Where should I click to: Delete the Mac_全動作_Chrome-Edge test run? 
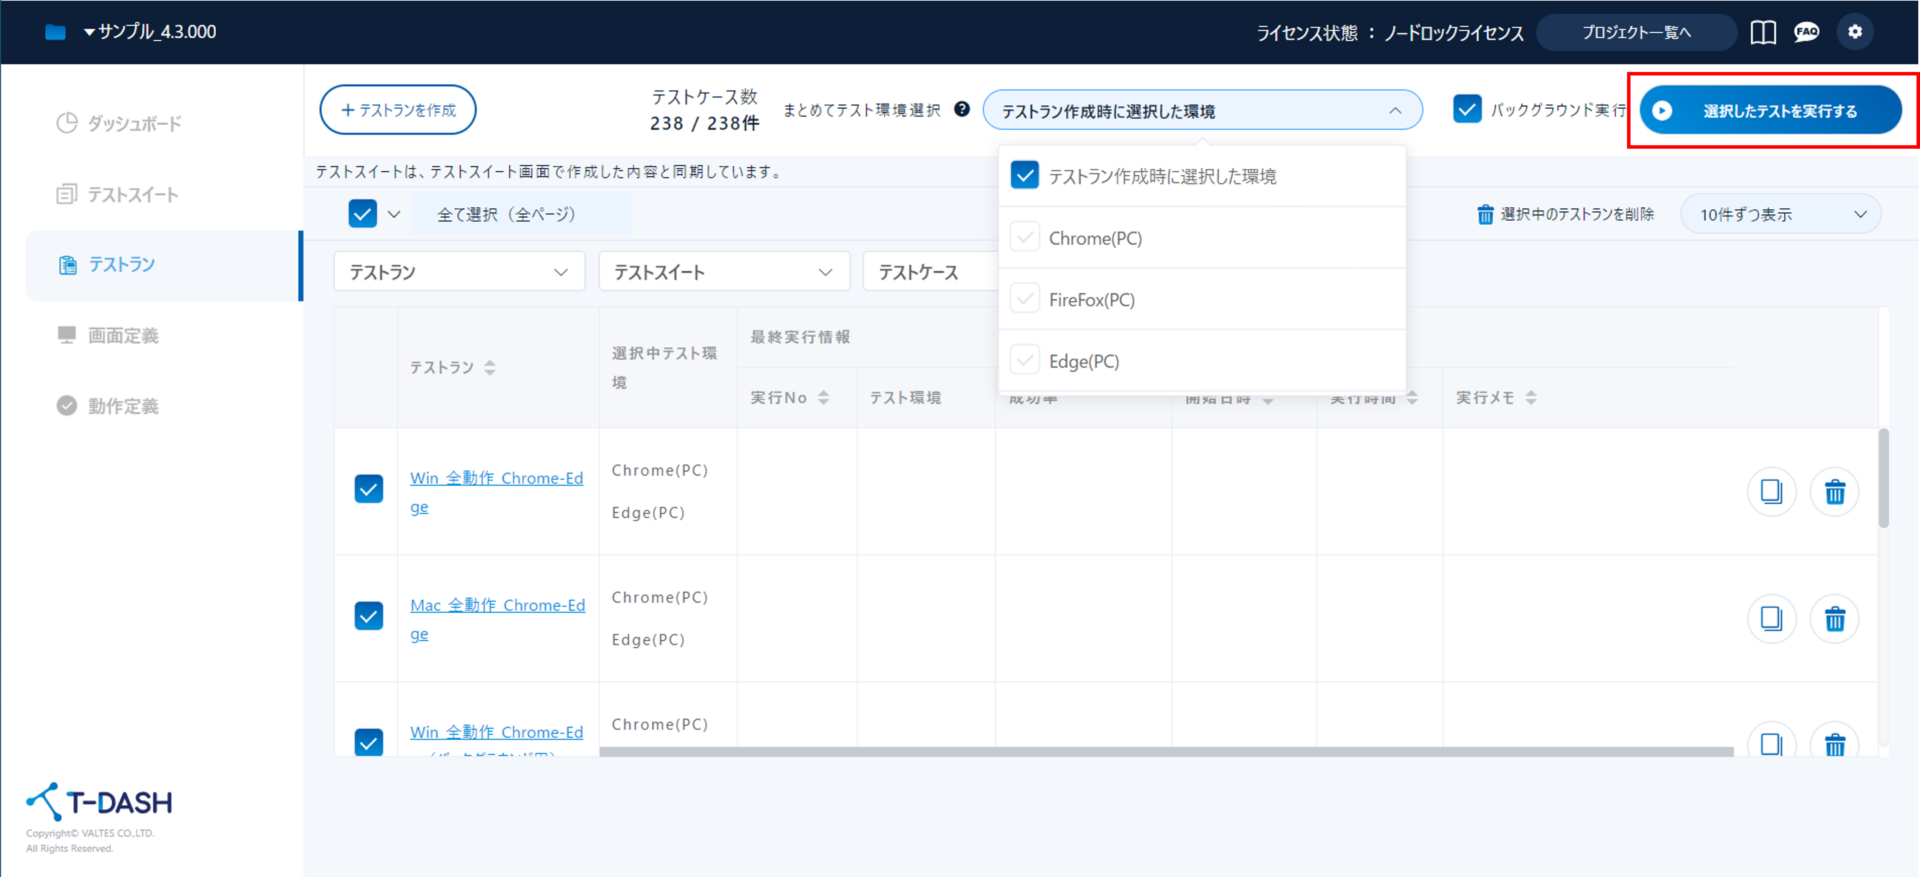pos(1835,619)
